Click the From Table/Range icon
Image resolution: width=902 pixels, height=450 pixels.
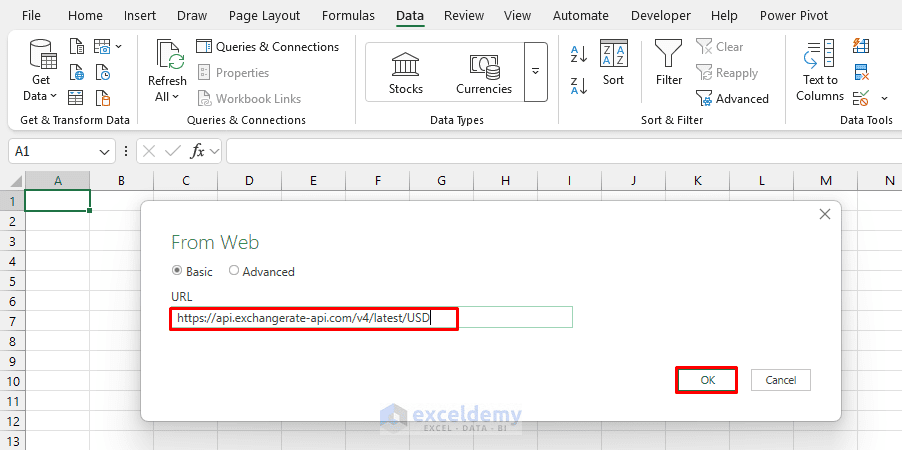(77, 98)
